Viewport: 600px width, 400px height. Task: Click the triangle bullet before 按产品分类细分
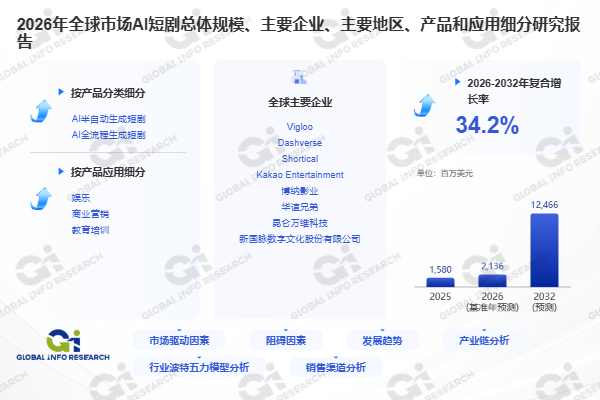point(60,92)
